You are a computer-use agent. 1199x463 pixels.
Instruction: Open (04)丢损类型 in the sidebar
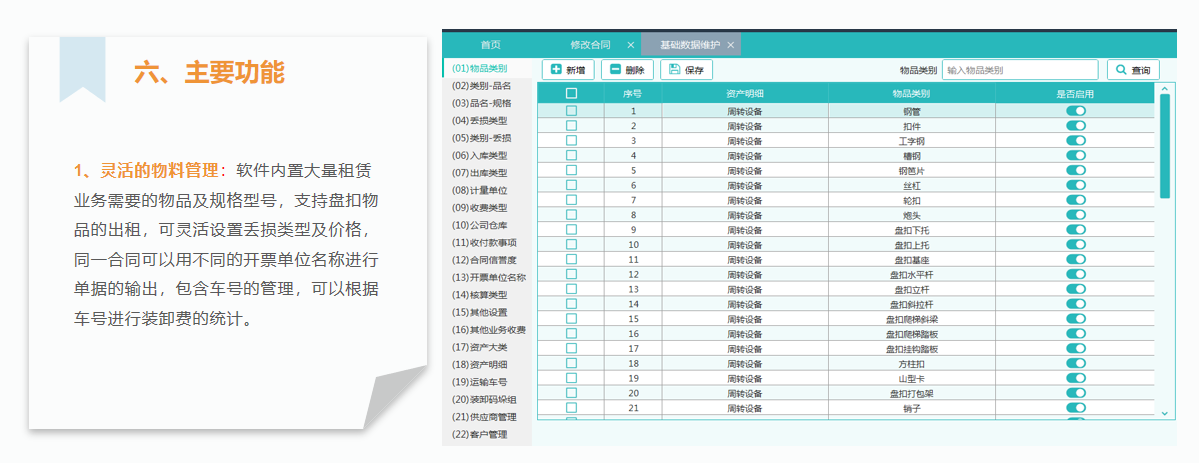pos(479,120)
